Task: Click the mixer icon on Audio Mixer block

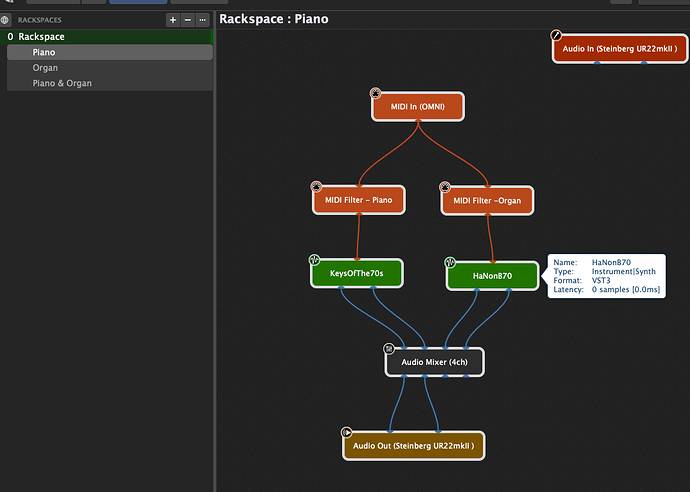Action: click(389, 348)
